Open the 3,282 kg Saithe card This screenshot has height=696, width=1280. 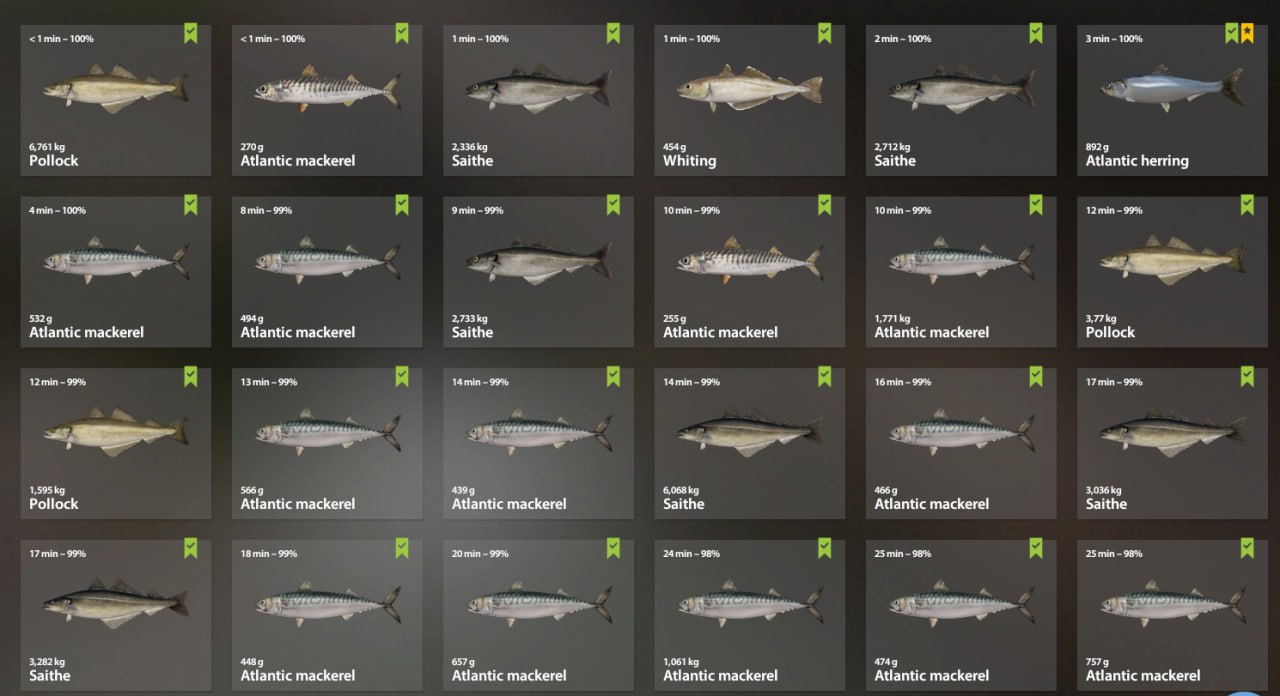(116, 615)
